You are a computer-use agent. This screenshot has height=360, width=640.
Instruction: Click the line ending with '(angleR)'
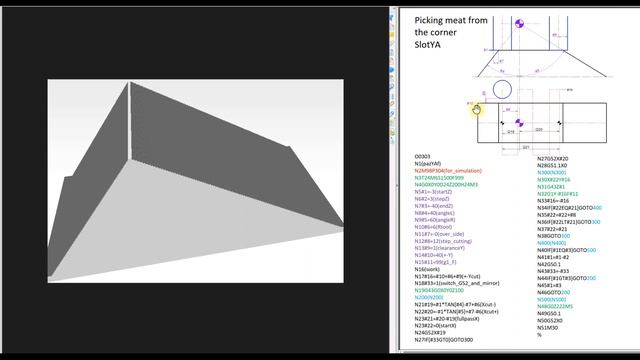[435, 220]
